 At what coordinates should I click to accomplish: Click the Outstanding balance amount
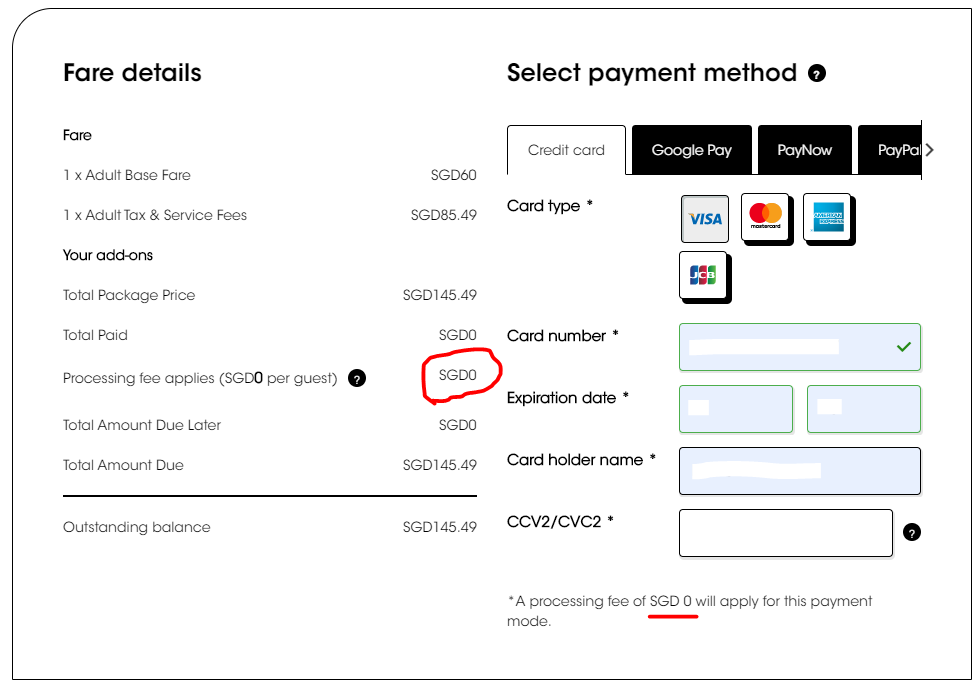[x=439, y=527]
